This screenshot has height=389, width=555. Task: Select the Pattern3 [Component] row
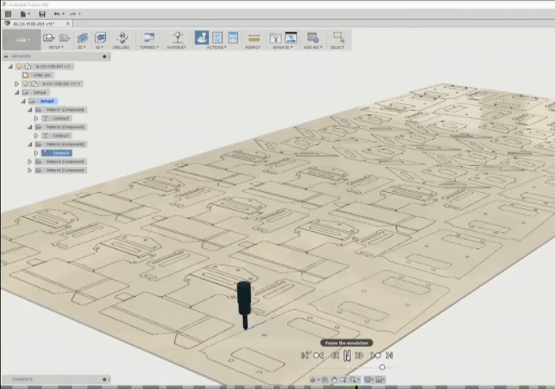point(61,144)
